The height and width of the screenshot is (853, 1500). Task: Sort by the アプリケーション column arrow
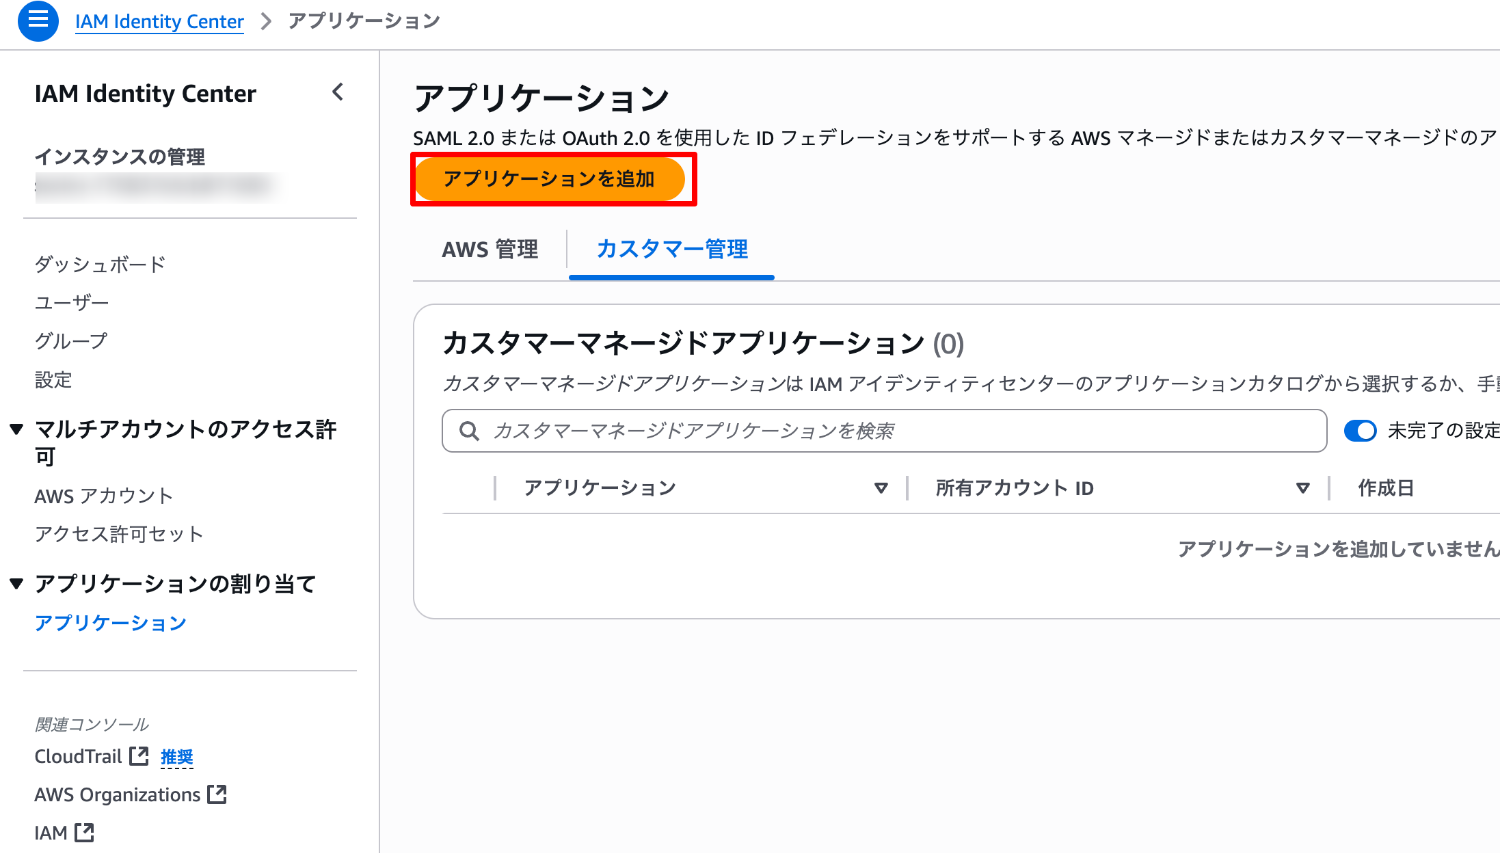coord(881,488)
